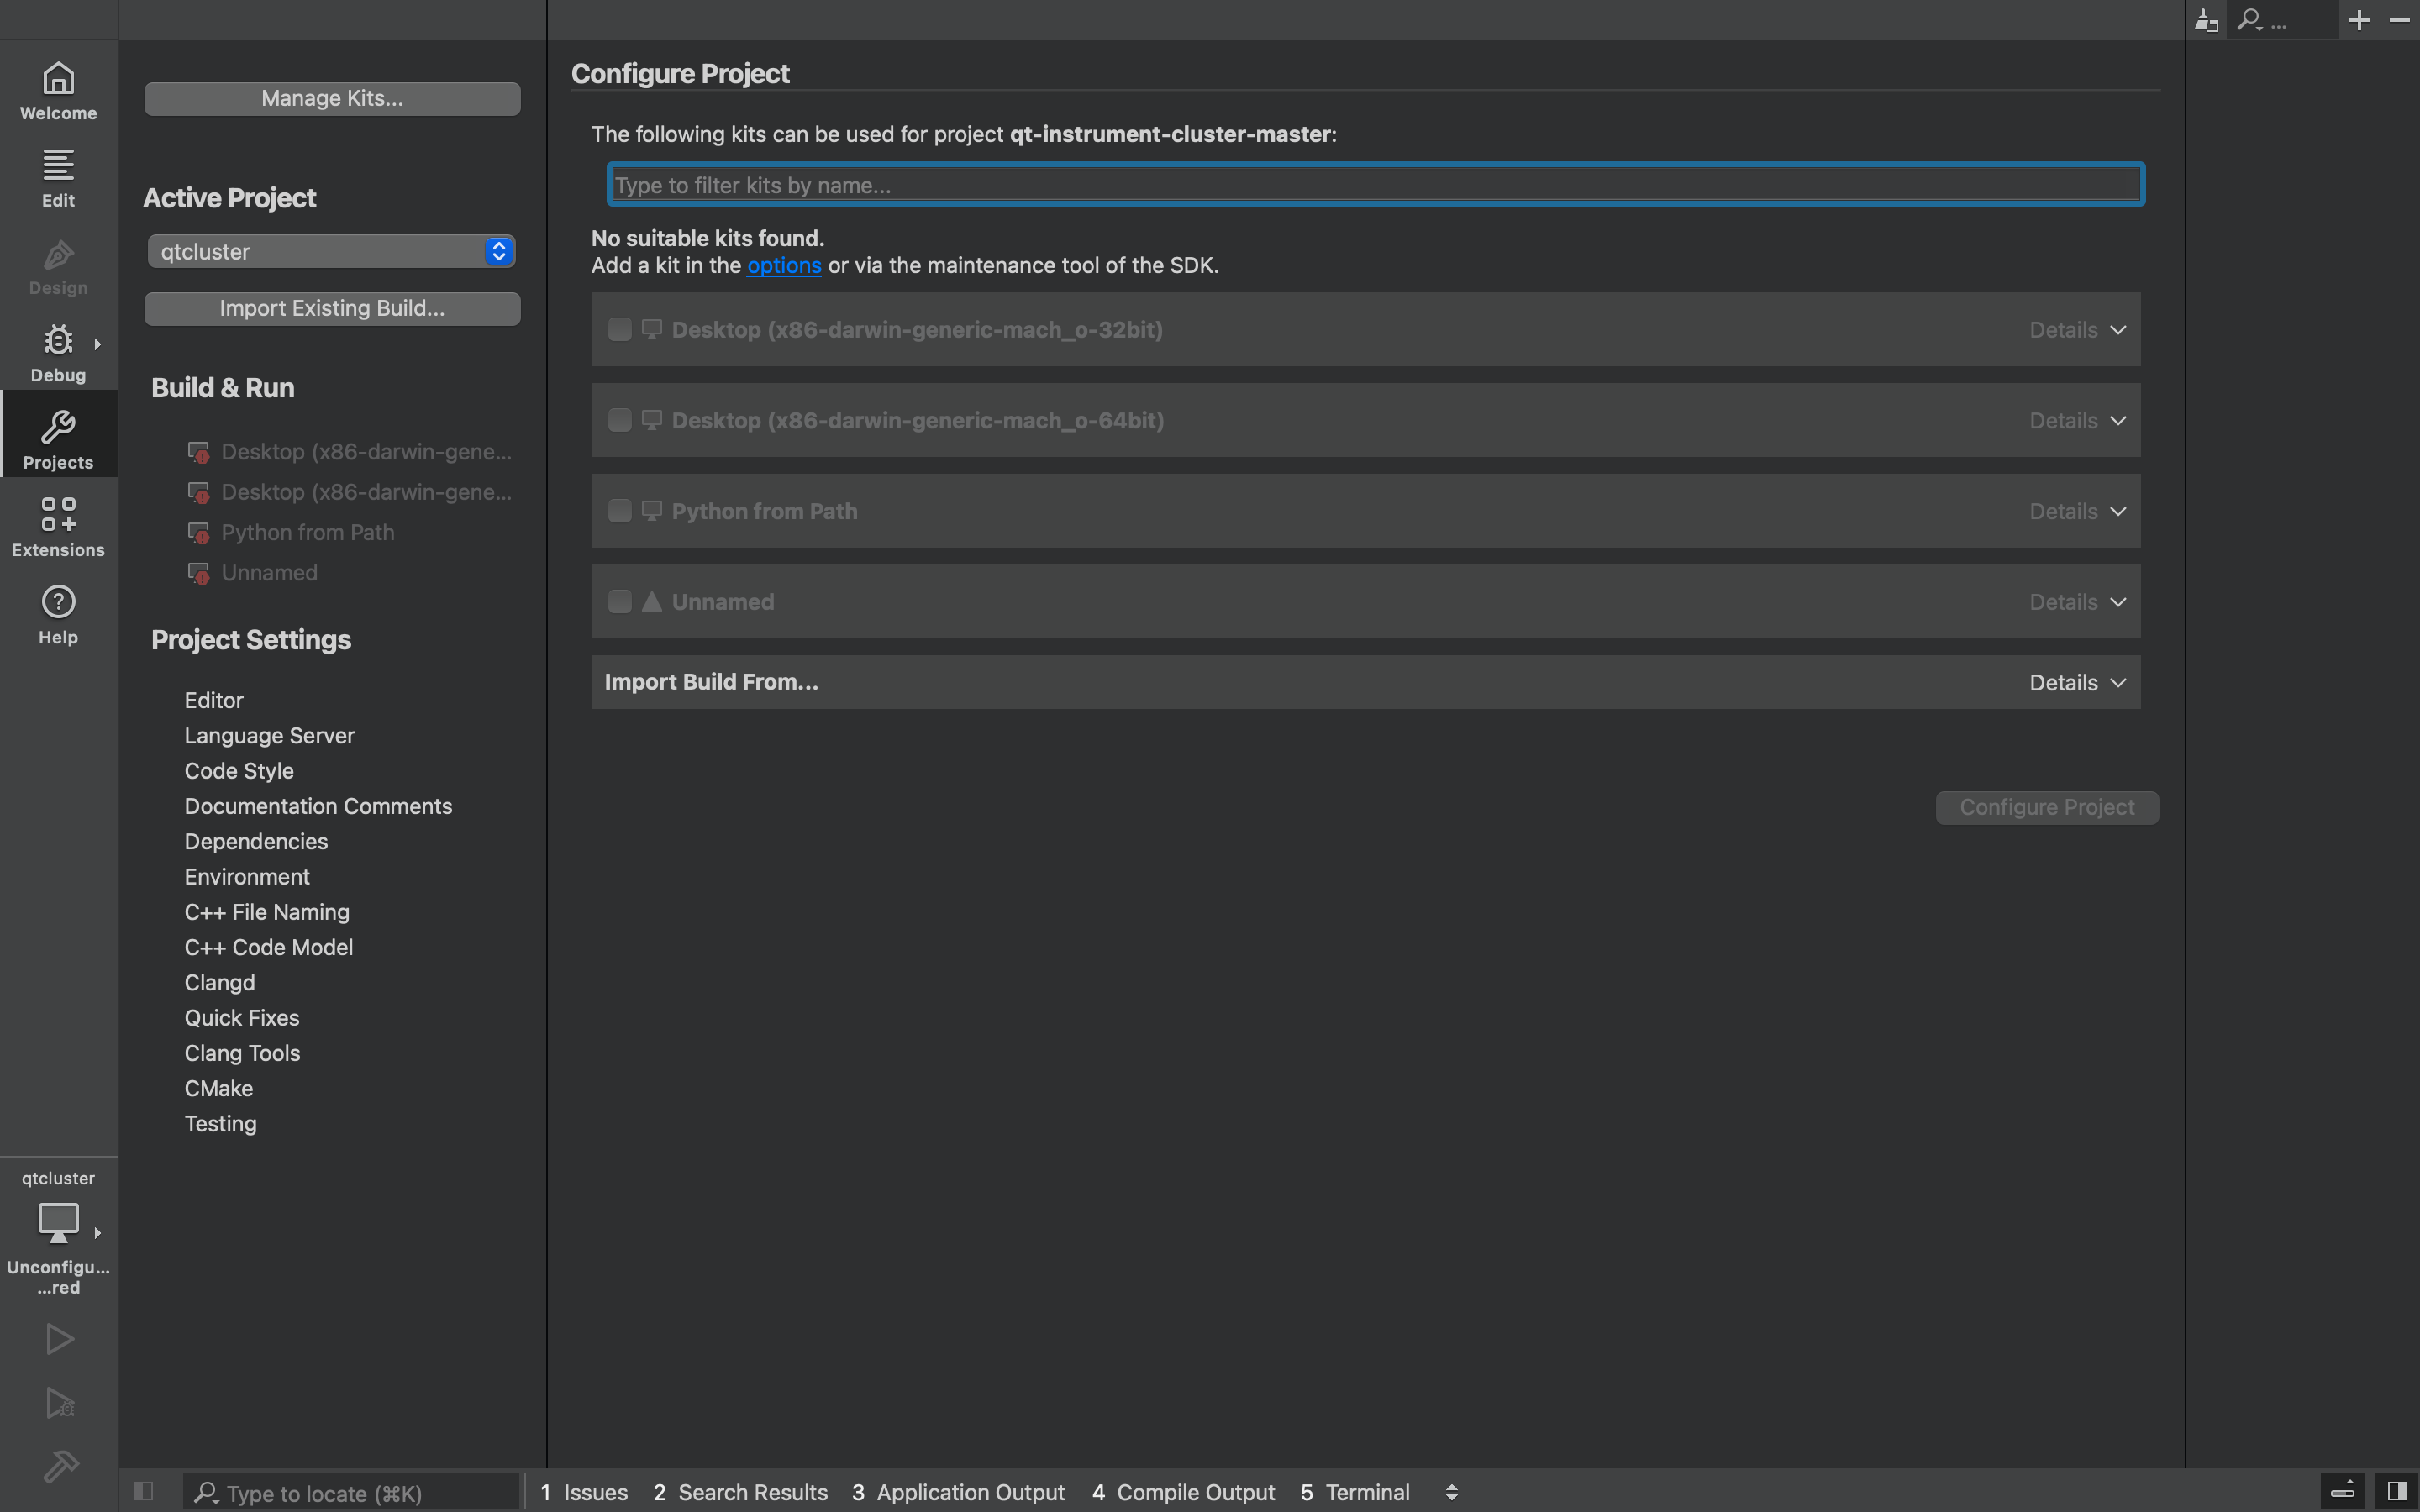
Task: Click the Build hammer icon
Action: point(60,1467)
